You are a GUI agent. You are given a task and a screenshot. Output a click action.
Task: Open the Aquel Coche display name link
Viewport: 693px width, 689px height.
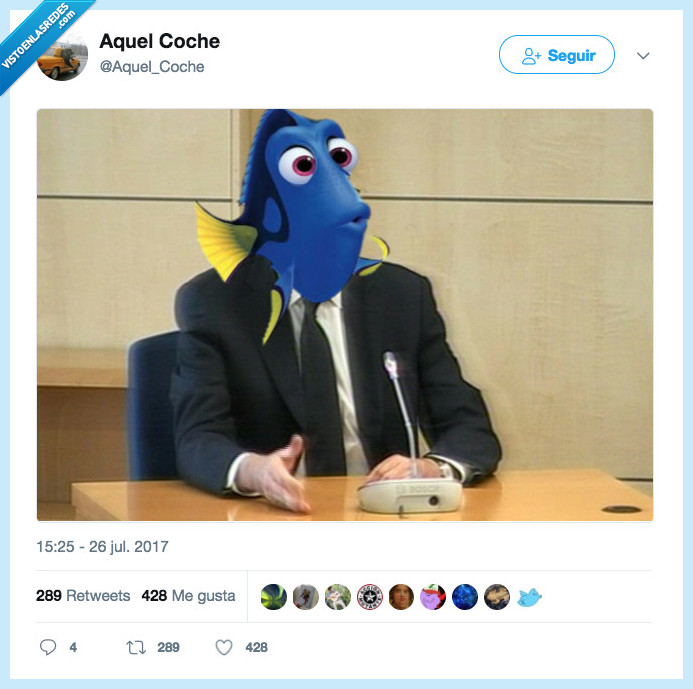[160, 42]
